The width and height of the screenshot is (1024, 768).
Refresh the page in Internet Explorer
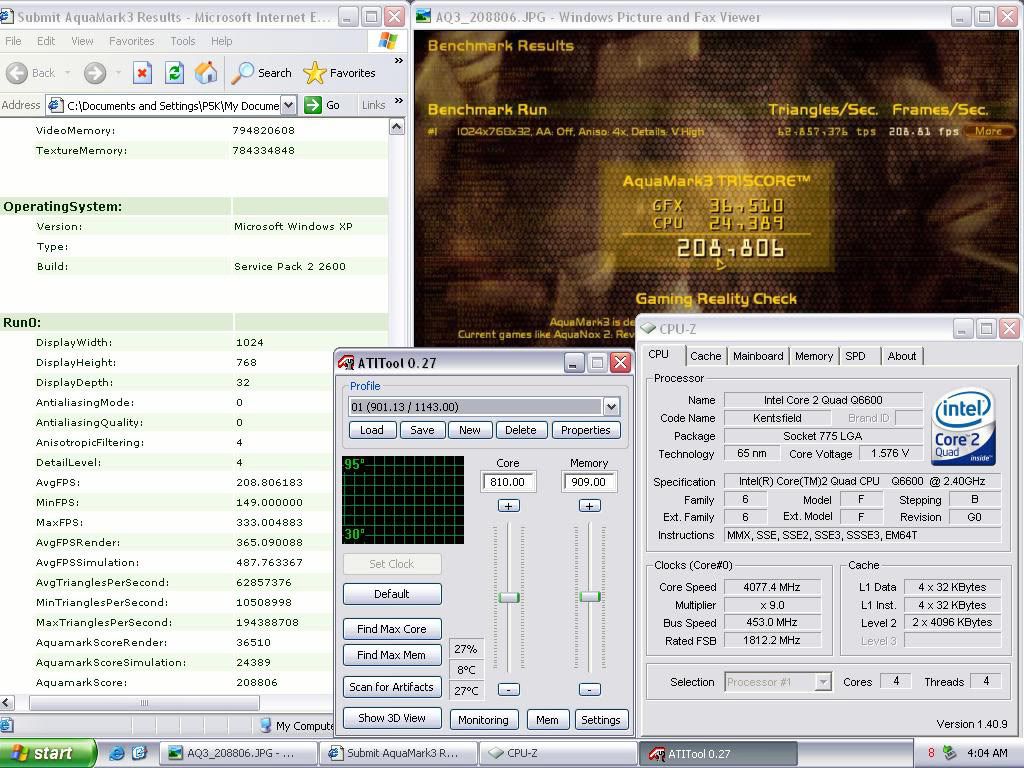(174, 72)
